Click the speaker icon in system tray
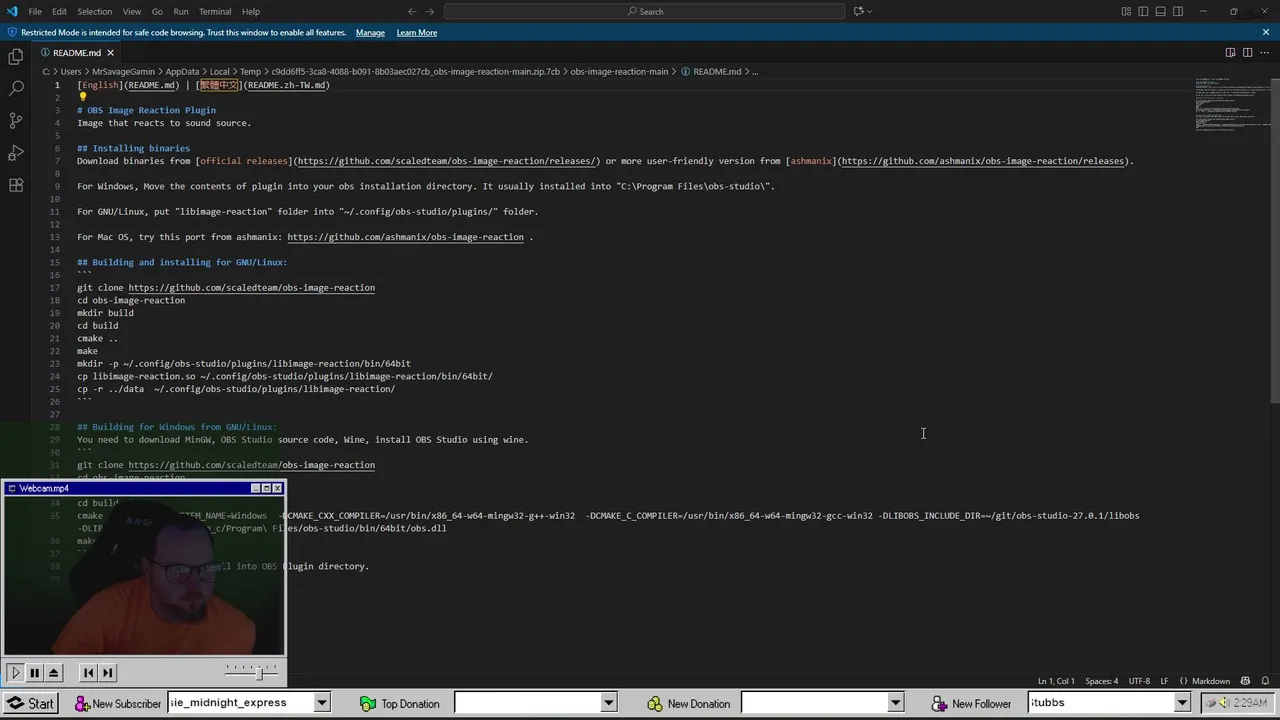1280x720 pixels. (1223, 703)
